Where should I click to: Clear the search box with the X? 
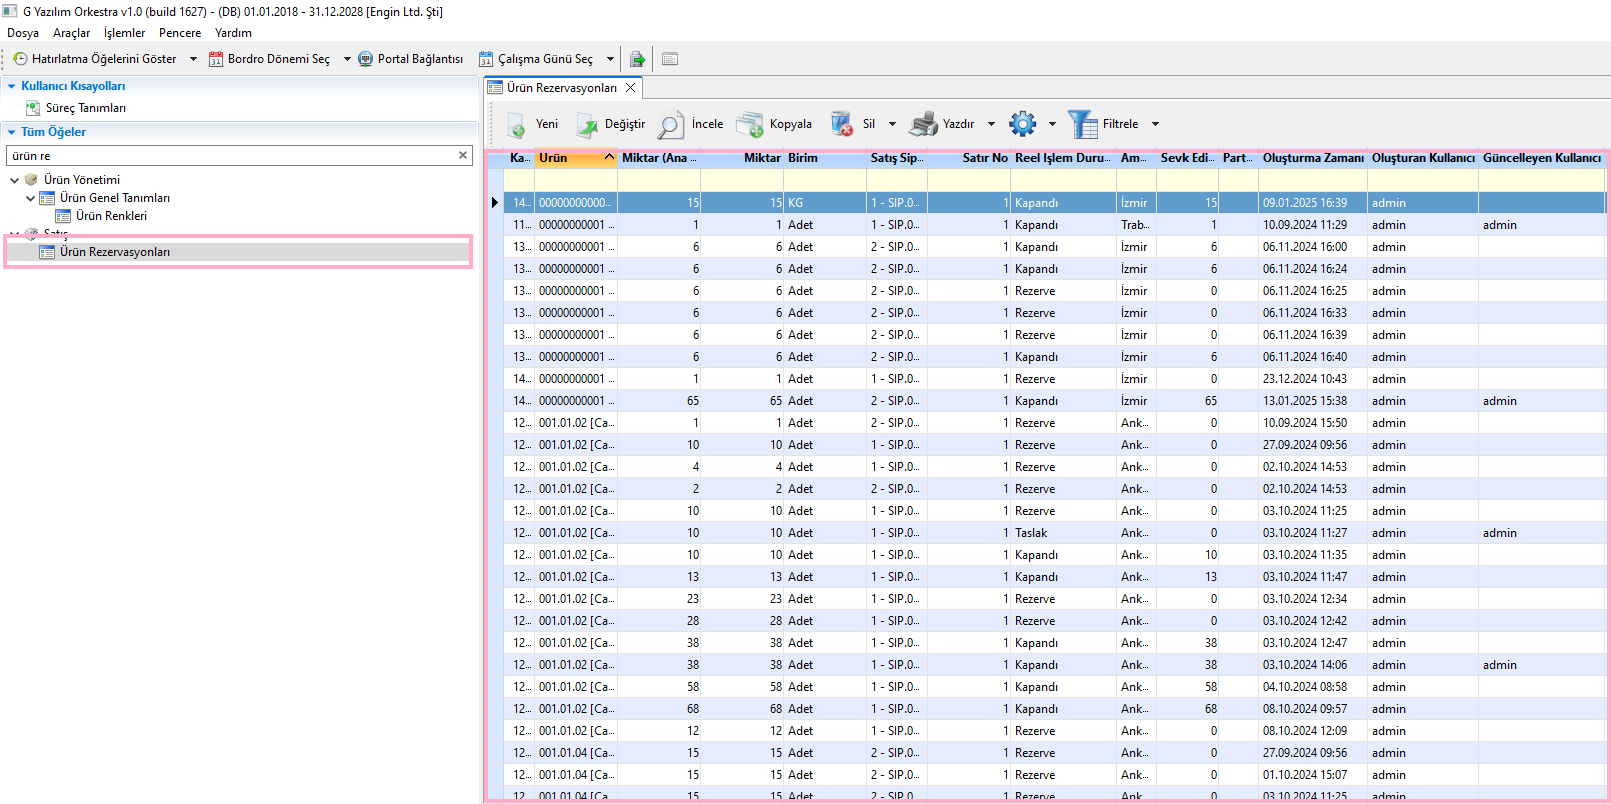(463, 155)
